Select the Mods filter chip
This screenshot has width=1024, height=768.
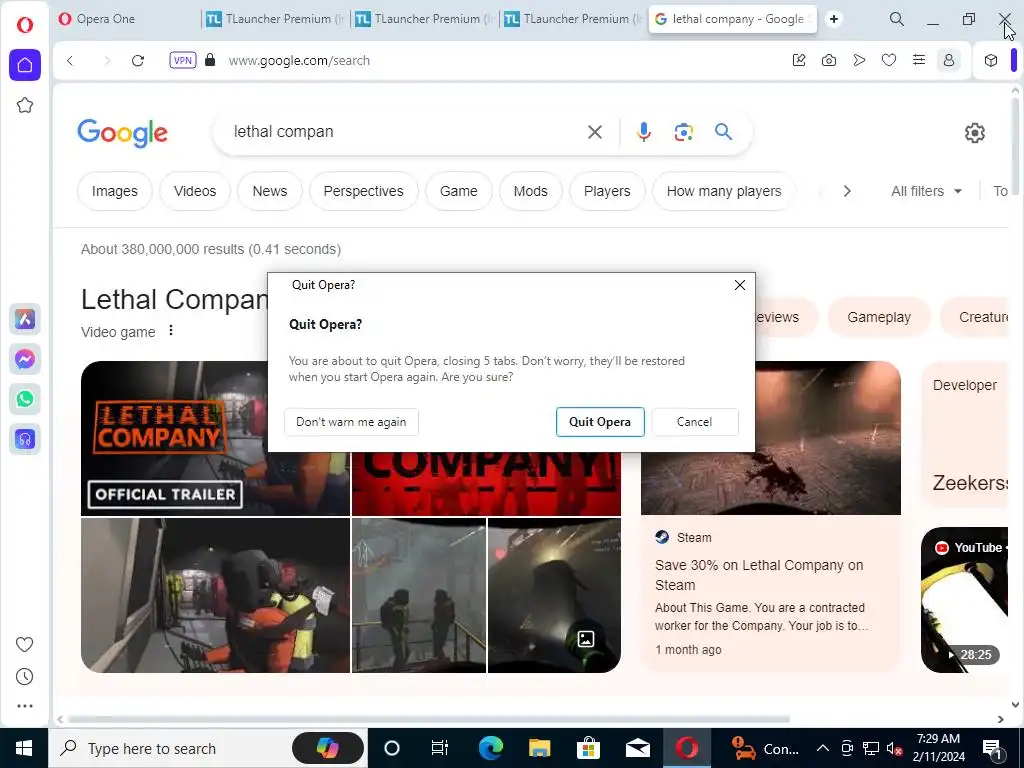pyautogui.click(x=530, y=191)
